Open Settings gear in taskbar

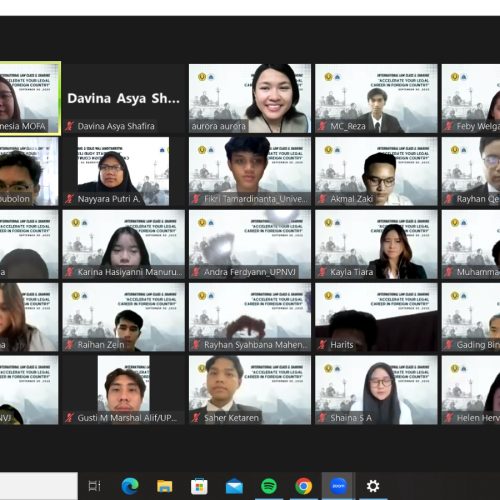click(x=373, y=486)
